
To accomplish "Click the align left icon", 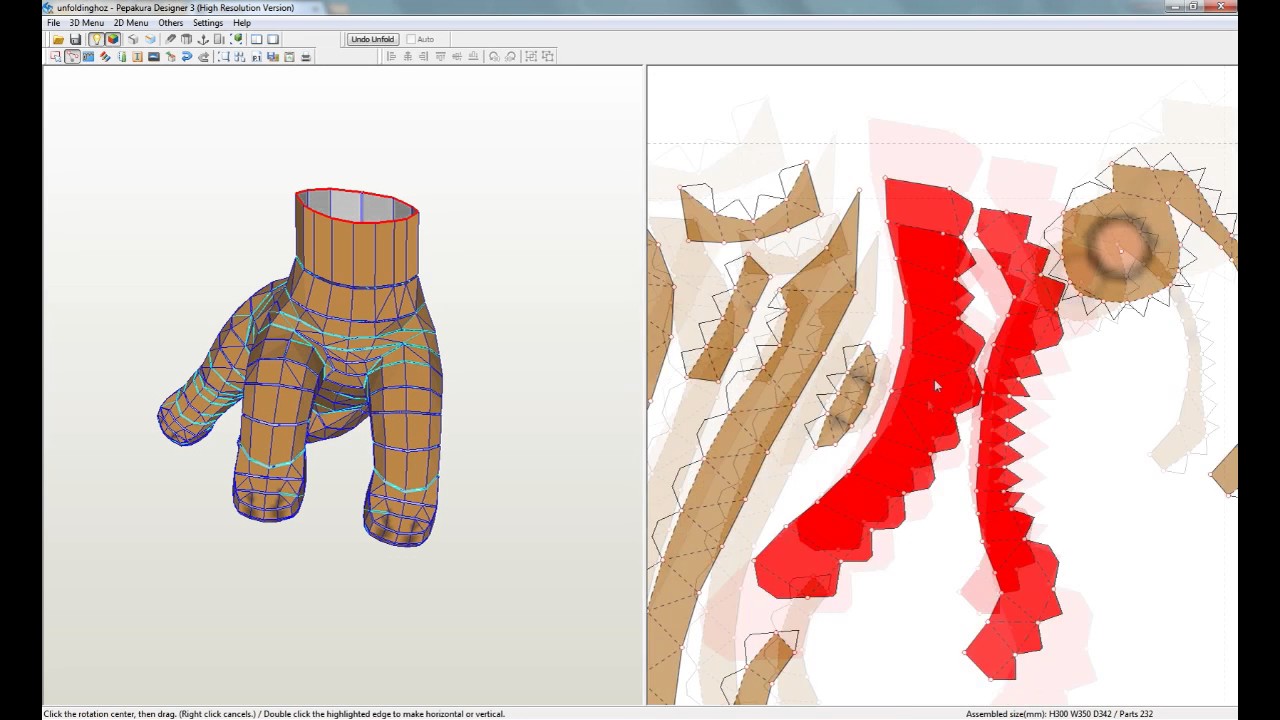I will tap(391, 56).
